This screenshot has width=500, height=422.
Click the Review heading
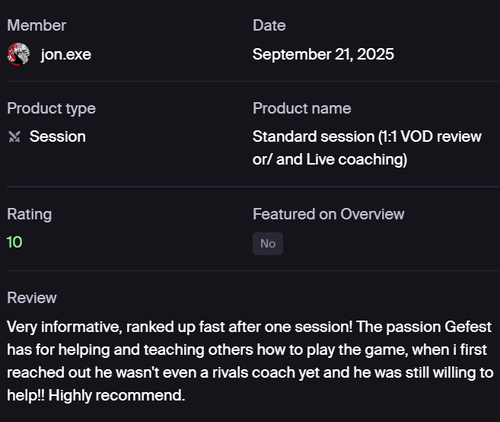pos(32,298)
